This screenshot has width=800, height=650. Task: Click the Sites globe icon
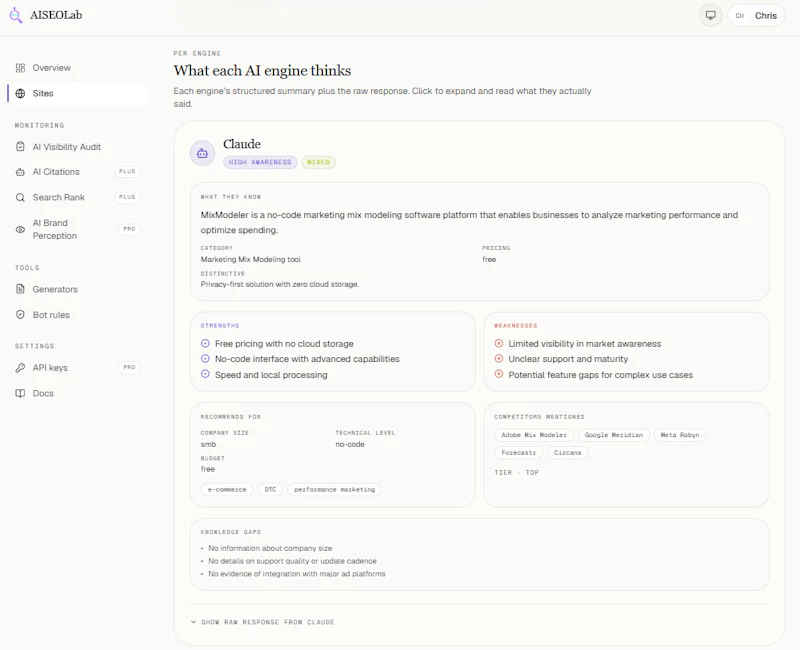(20, 93)
